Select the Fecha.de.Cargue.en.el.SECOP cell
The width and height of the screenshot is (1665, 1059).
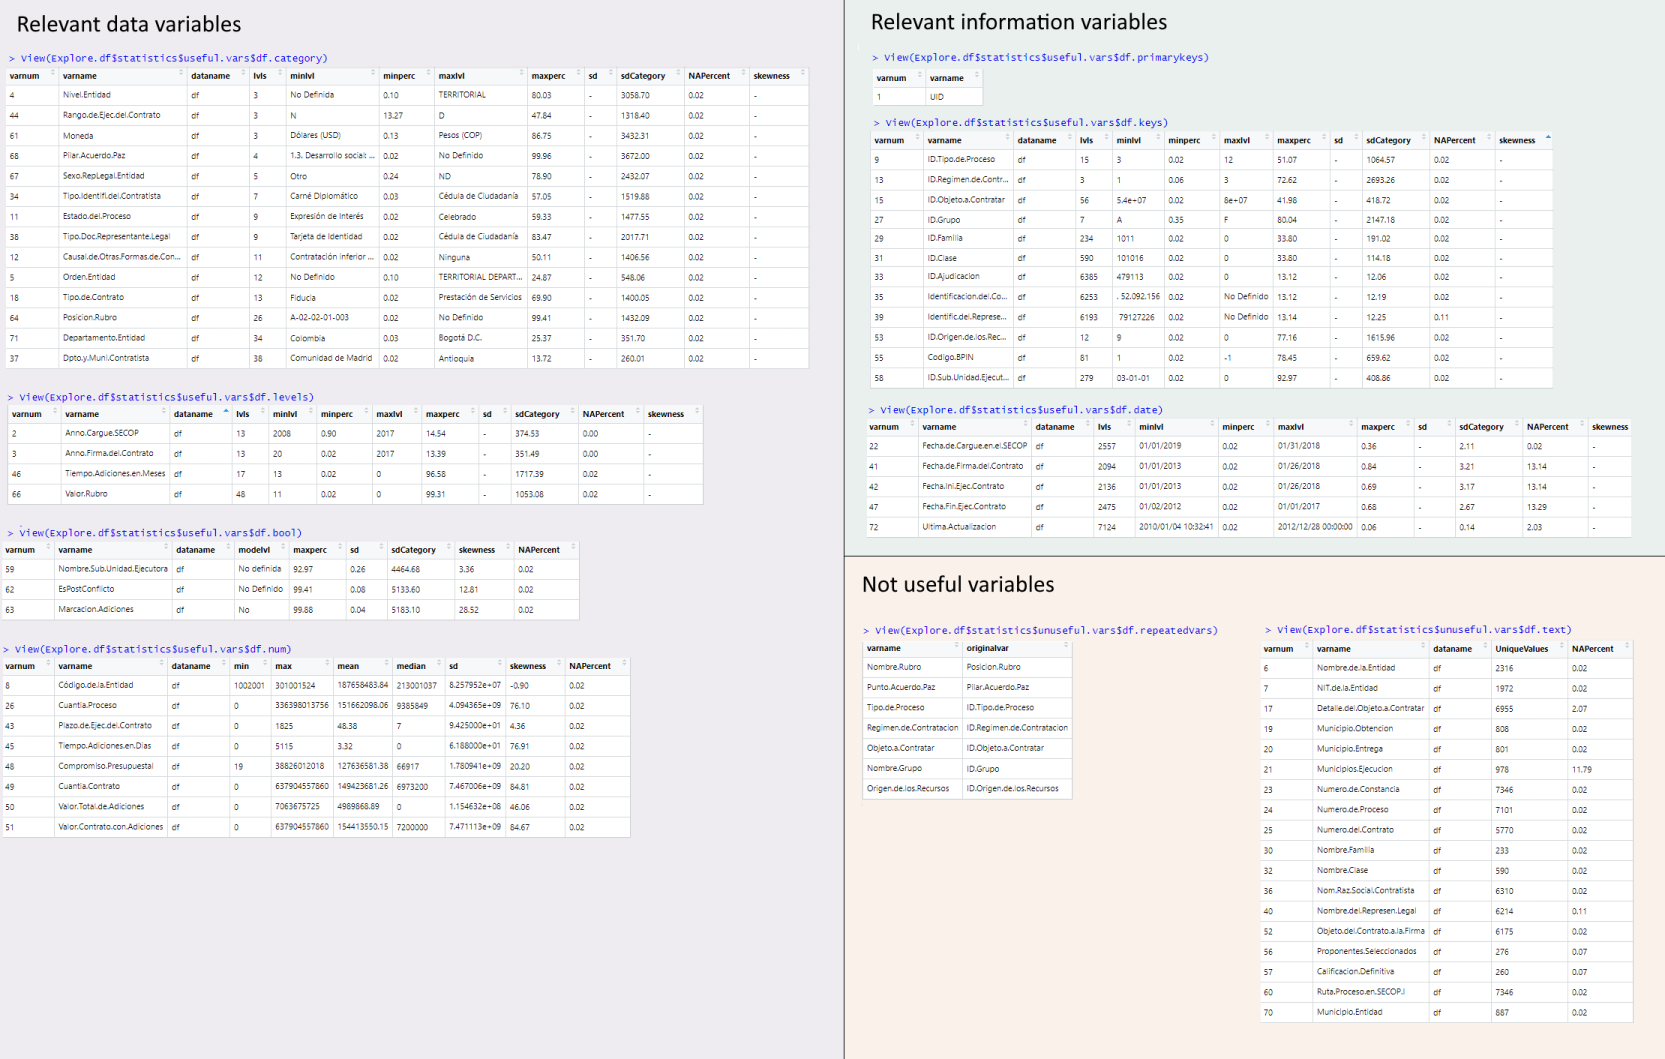point(974,446)
